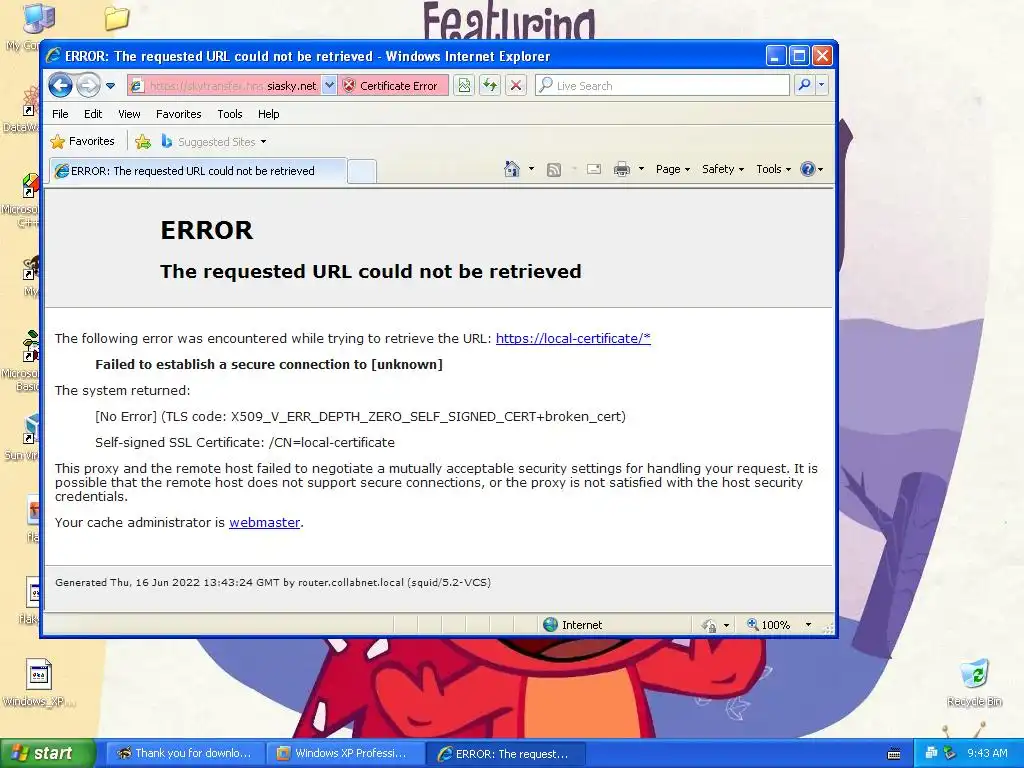Viewport: 1024px width, 768px height.
Task: Click the address bar URL field
Action: point(224,86)
